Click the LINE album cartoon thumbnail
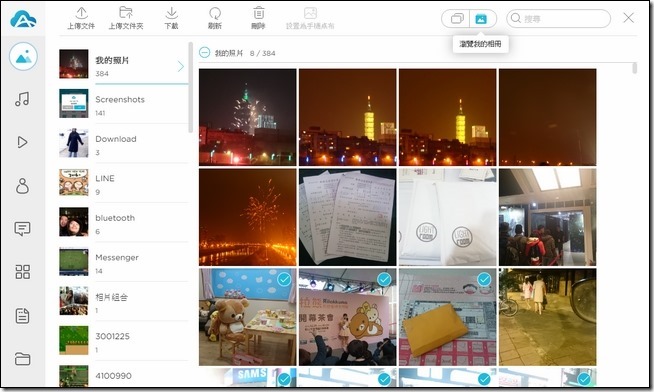 (74, 182)
